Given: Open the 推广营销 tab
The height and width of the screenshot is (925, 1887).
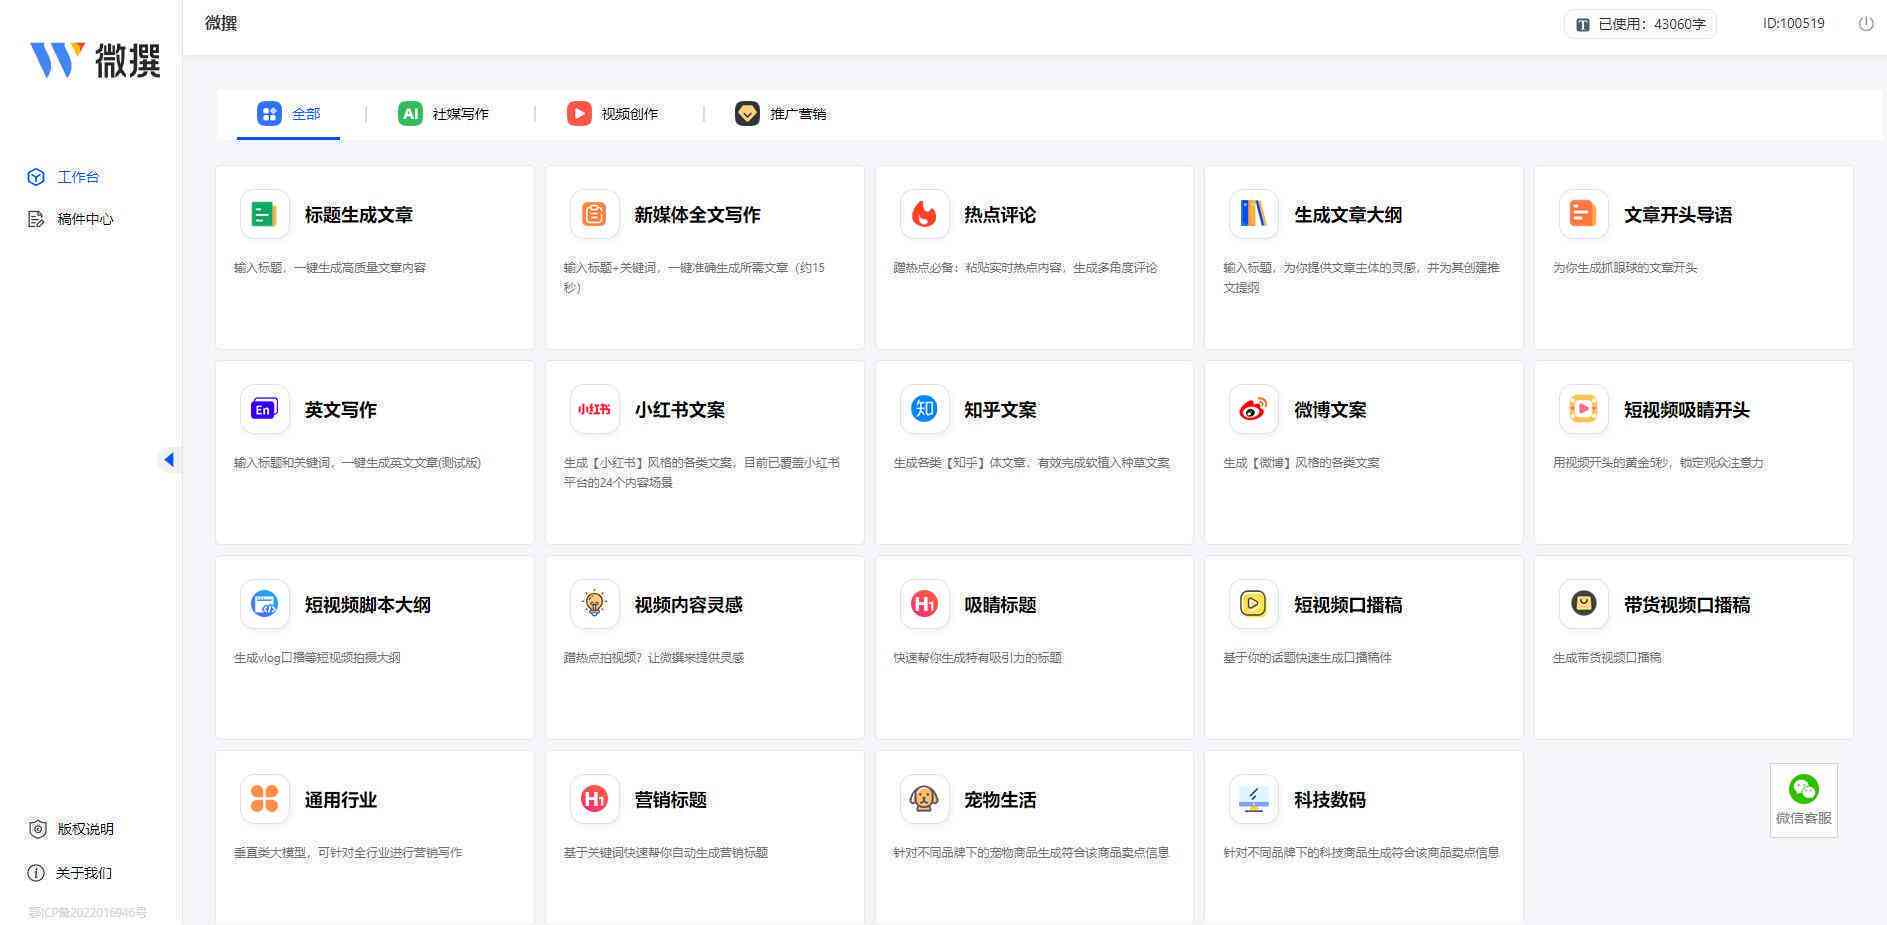Looking at the screenshot, I should tap(781, 113).
